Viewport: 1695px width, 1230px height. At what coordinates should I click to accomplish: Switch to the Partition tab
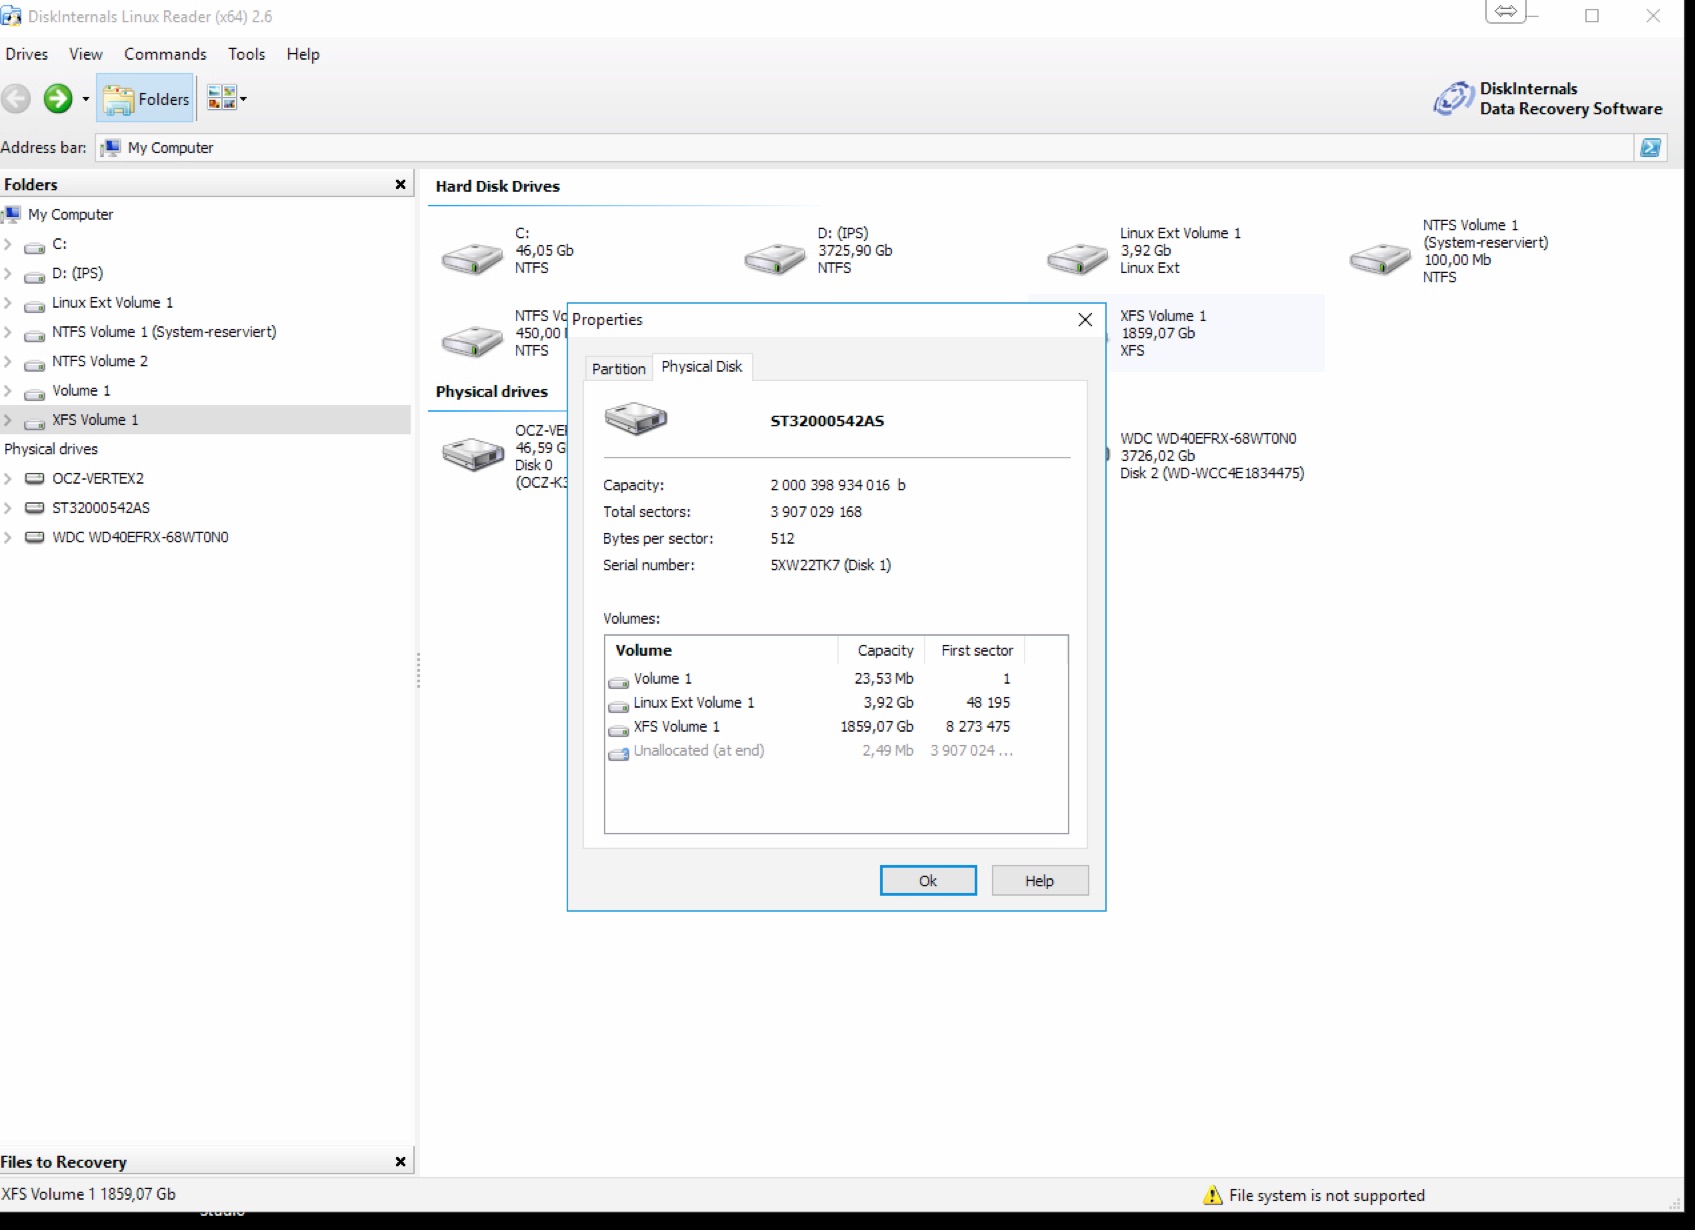click(618, 368)
